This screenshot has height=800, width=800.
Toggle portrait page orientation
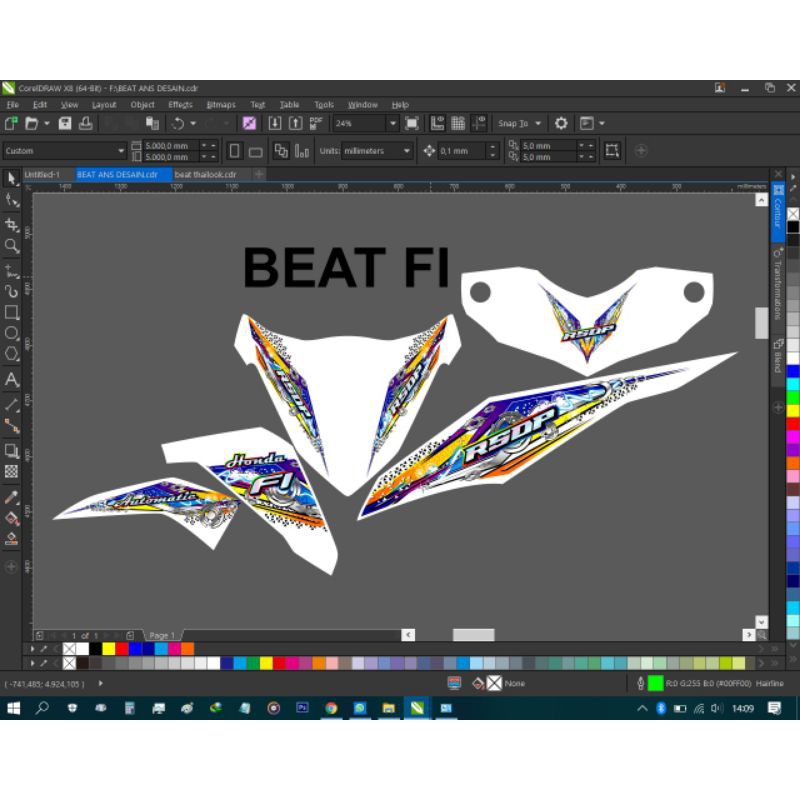click(x=234, y=150)
